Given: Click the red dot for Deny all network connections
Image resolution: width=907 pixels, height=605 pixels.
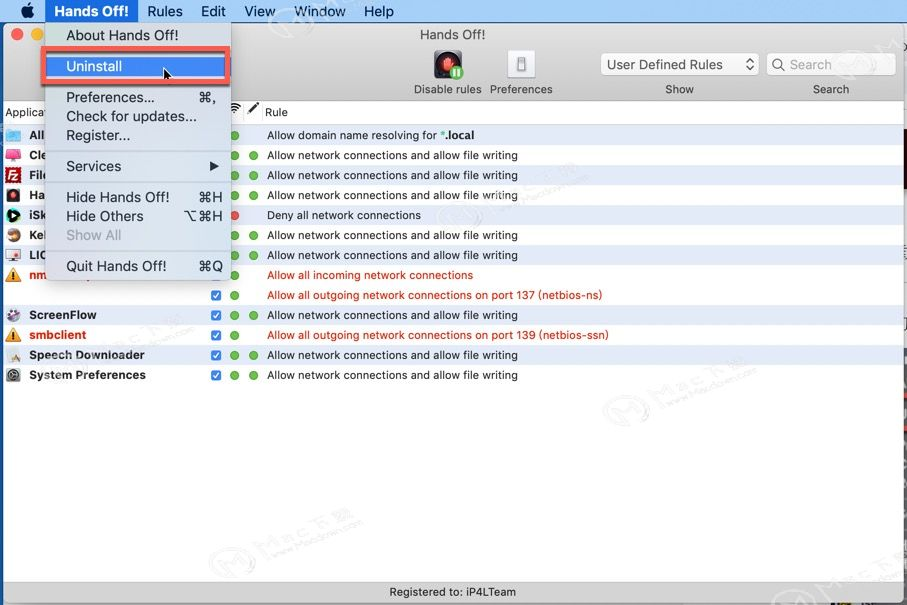Looking at the screenshot, I should [x=235, y=216].
